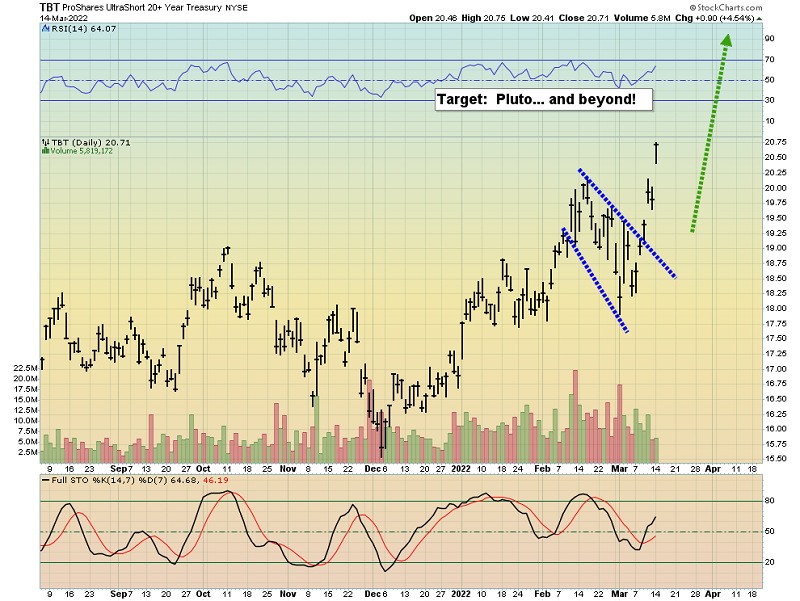Image resolution: width=800 pixels, height=601 pixels.
Task: Click the Close 20.71 value
Action: [x=584, y=18]
